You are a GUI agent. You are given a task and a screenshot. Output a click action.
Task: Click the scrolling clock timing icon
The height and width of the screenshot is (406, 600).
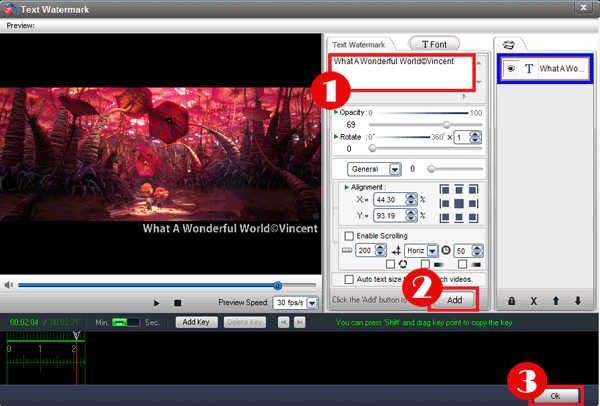click(446, 250)
